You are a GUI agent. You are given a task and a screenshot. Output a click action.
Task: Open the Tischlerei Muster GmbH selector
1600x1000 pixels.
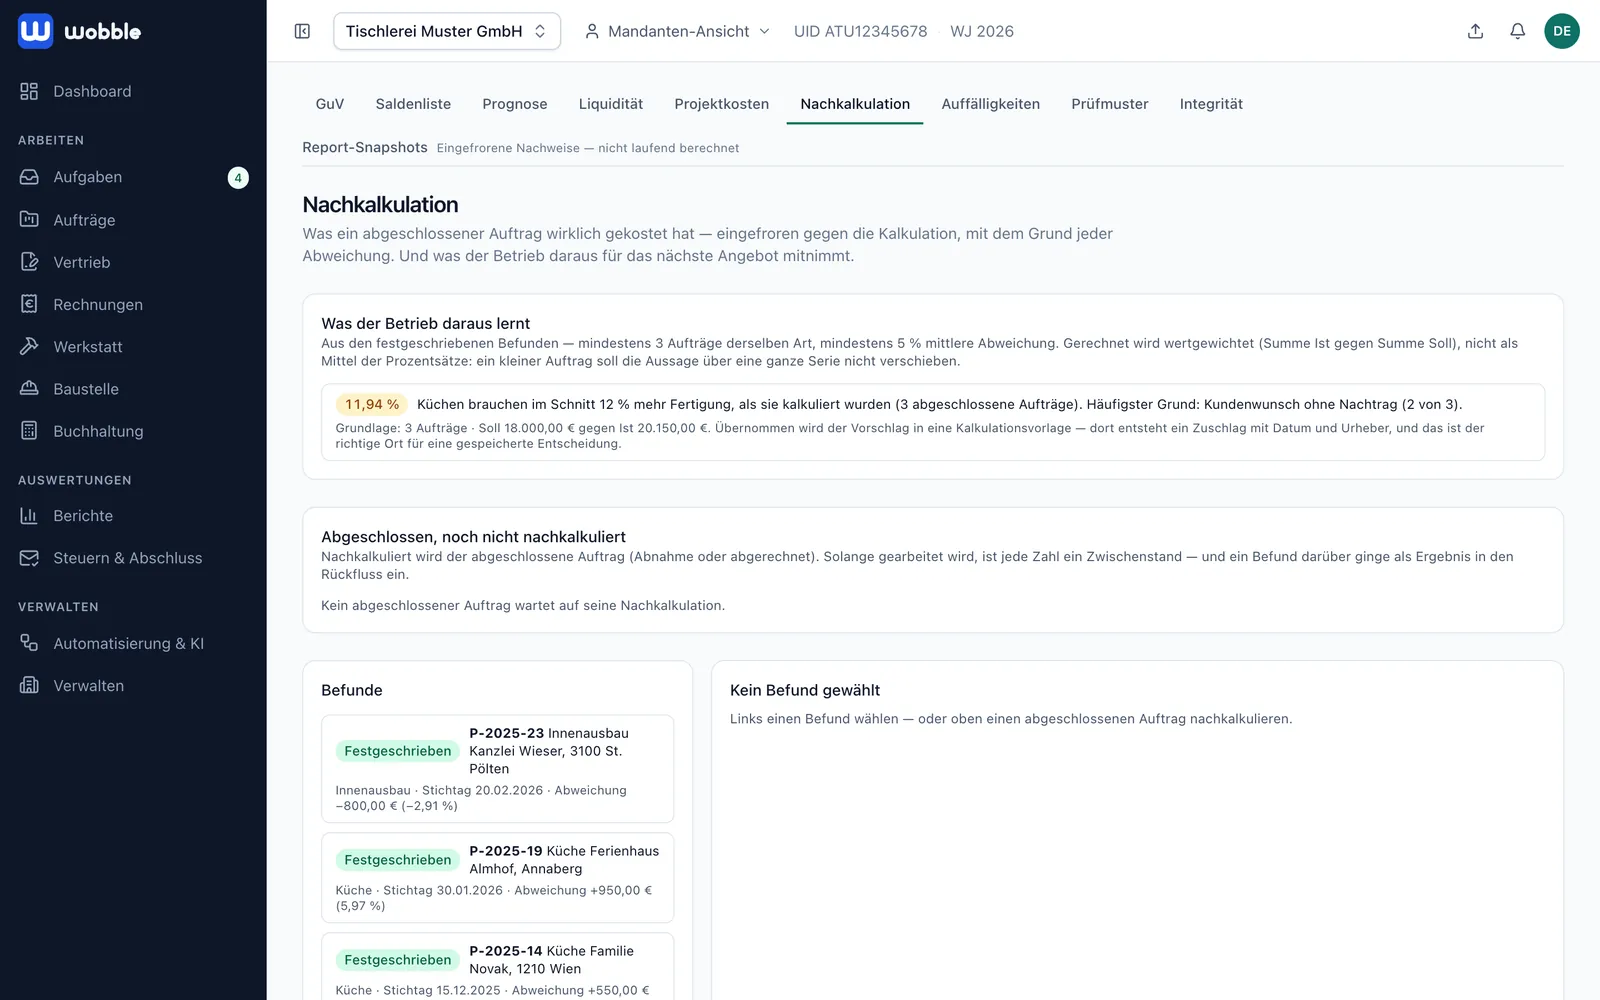(x=447, y=31)
